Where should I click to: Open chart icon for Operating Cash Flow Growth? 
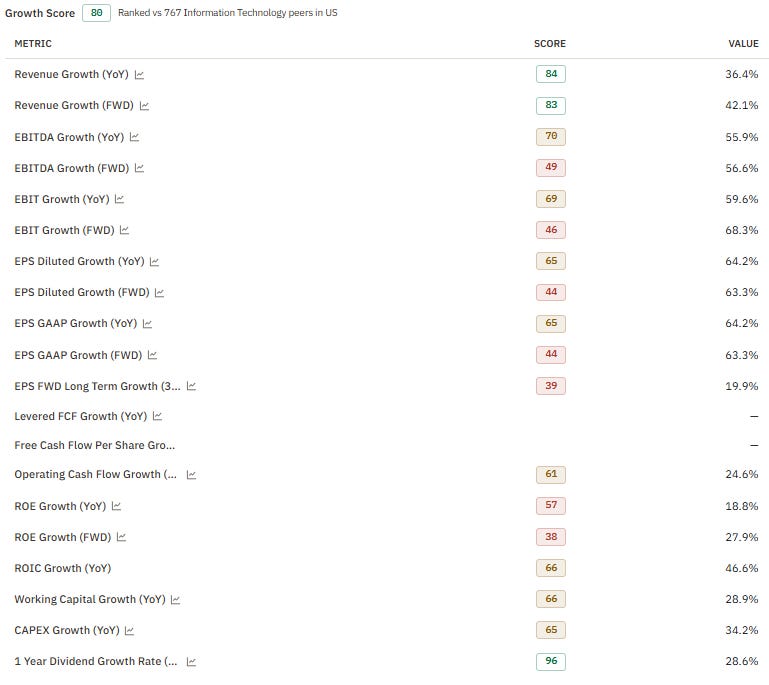pos(191,475)
